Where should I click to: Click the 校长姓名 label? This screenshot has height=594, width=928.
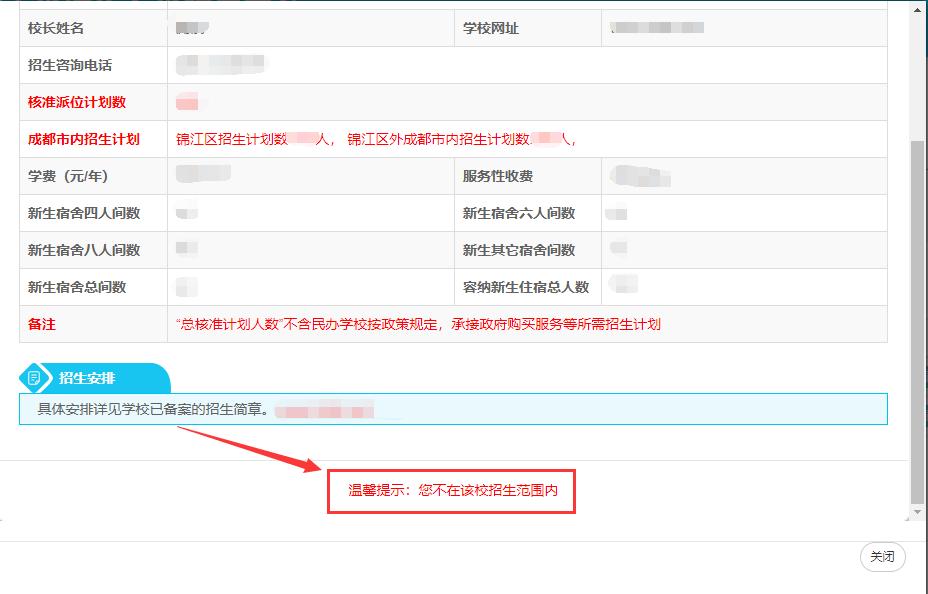tap(56, 28)
